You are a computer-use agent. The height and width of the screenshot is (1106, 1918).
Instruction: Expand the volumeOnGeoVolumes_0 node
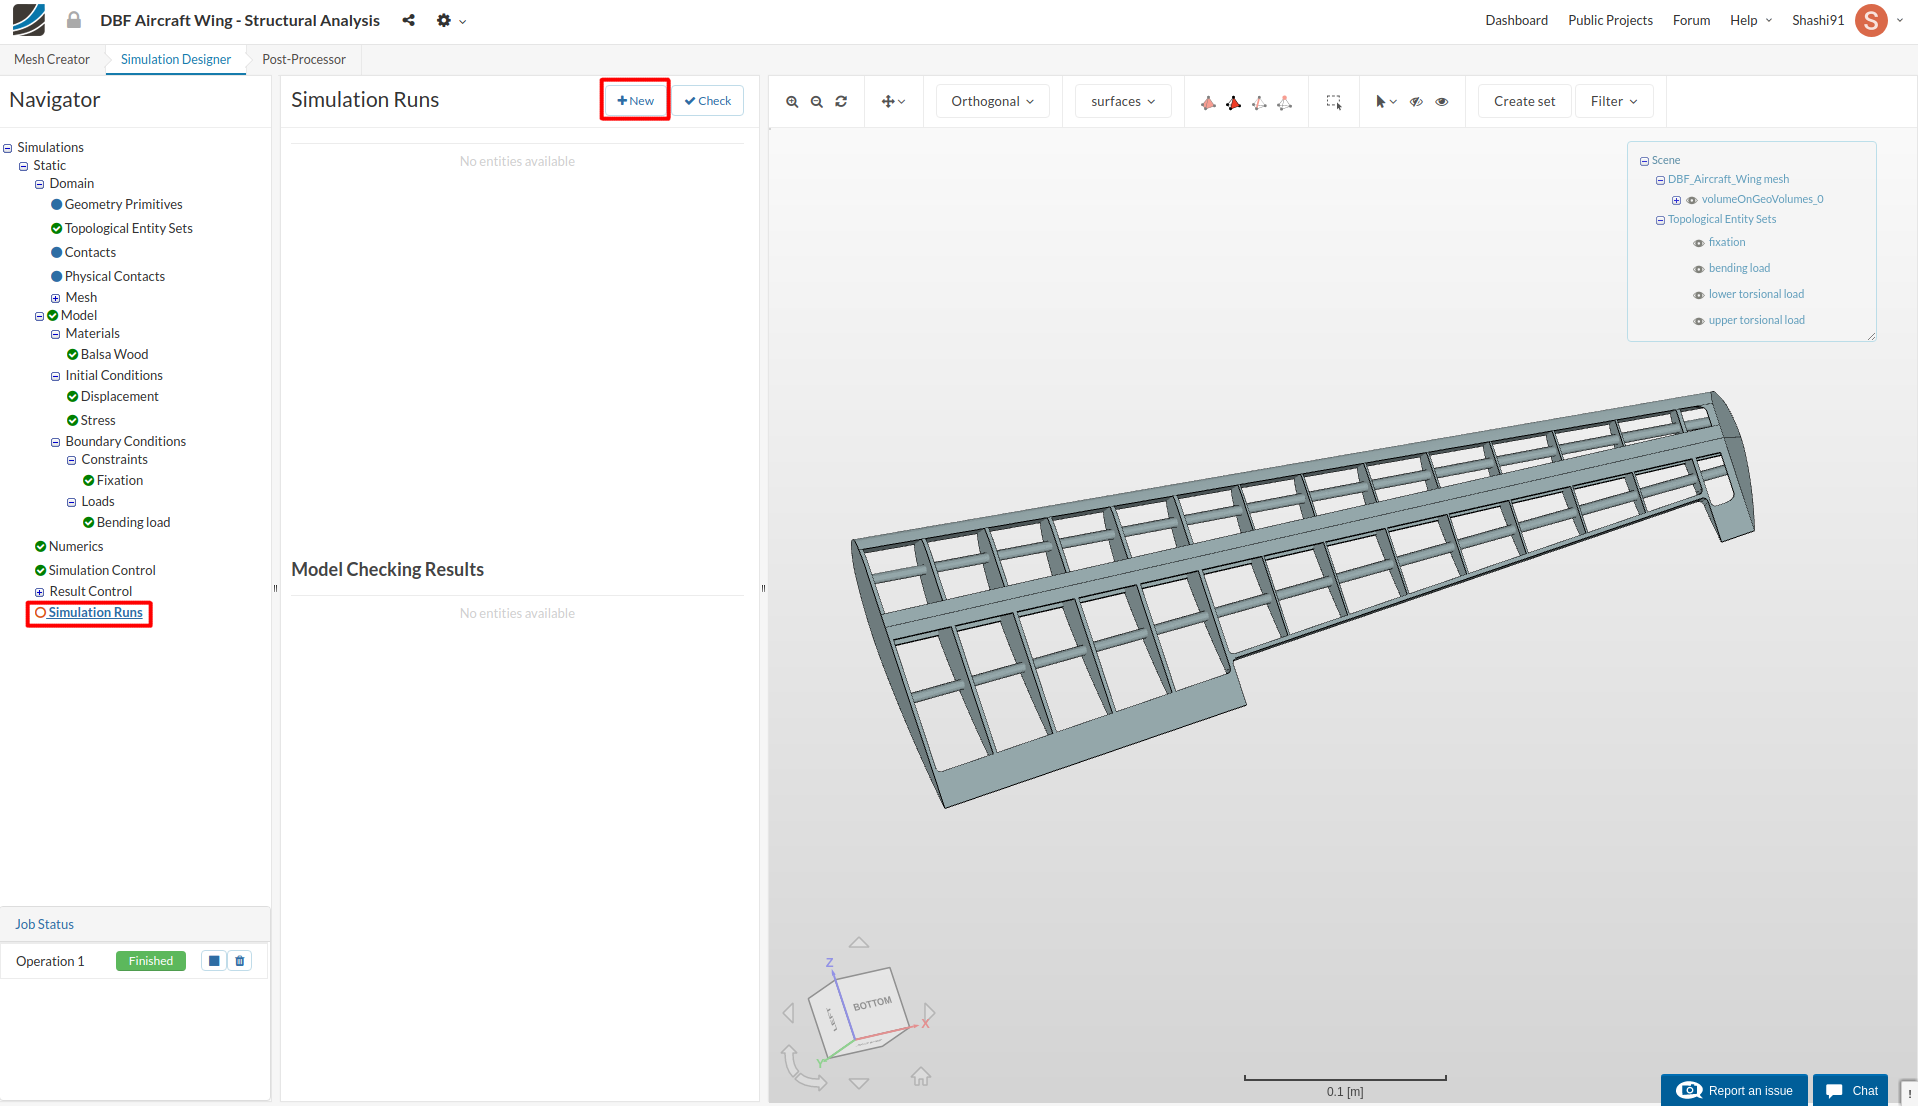1676,200
